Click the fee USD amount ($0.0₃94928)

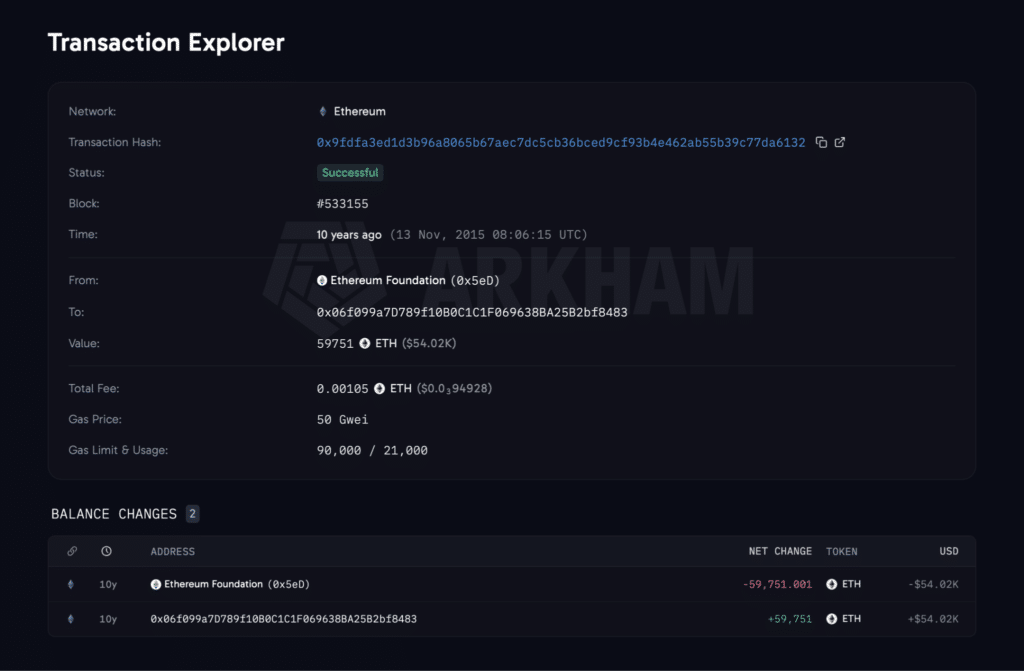pos(455,389)
